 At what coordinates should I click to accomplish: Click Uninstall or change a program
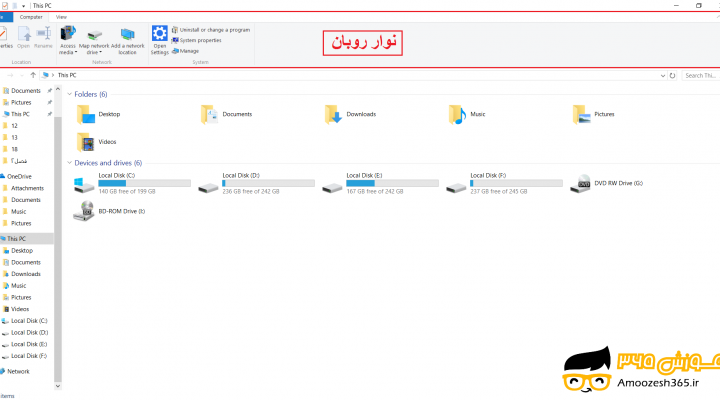tap(211, 30)
